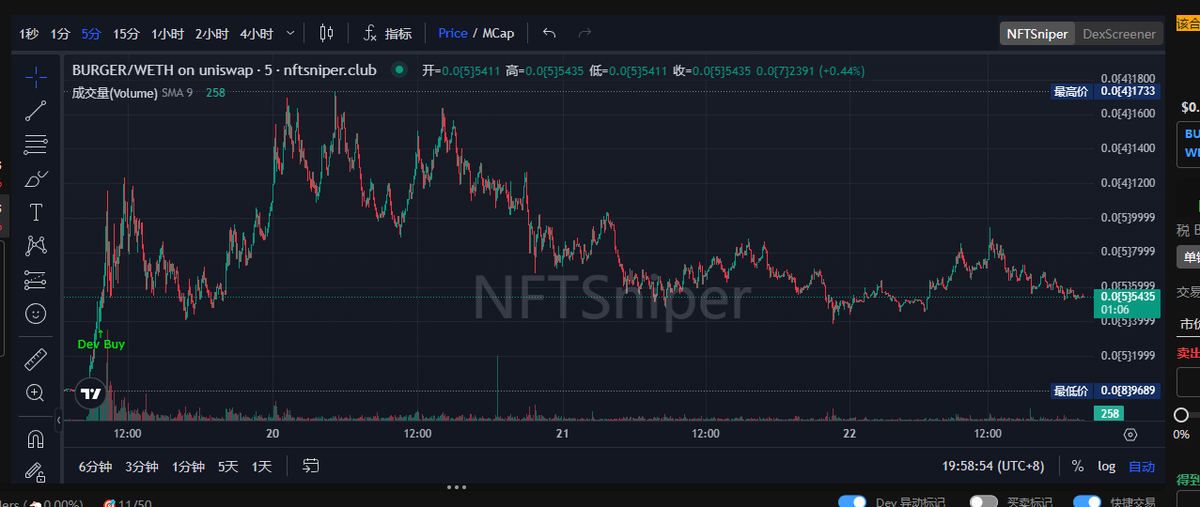The image size is (1200, 507).
Task: Switch to NFTSniper chart source
Action: (x=1038, y=34)
